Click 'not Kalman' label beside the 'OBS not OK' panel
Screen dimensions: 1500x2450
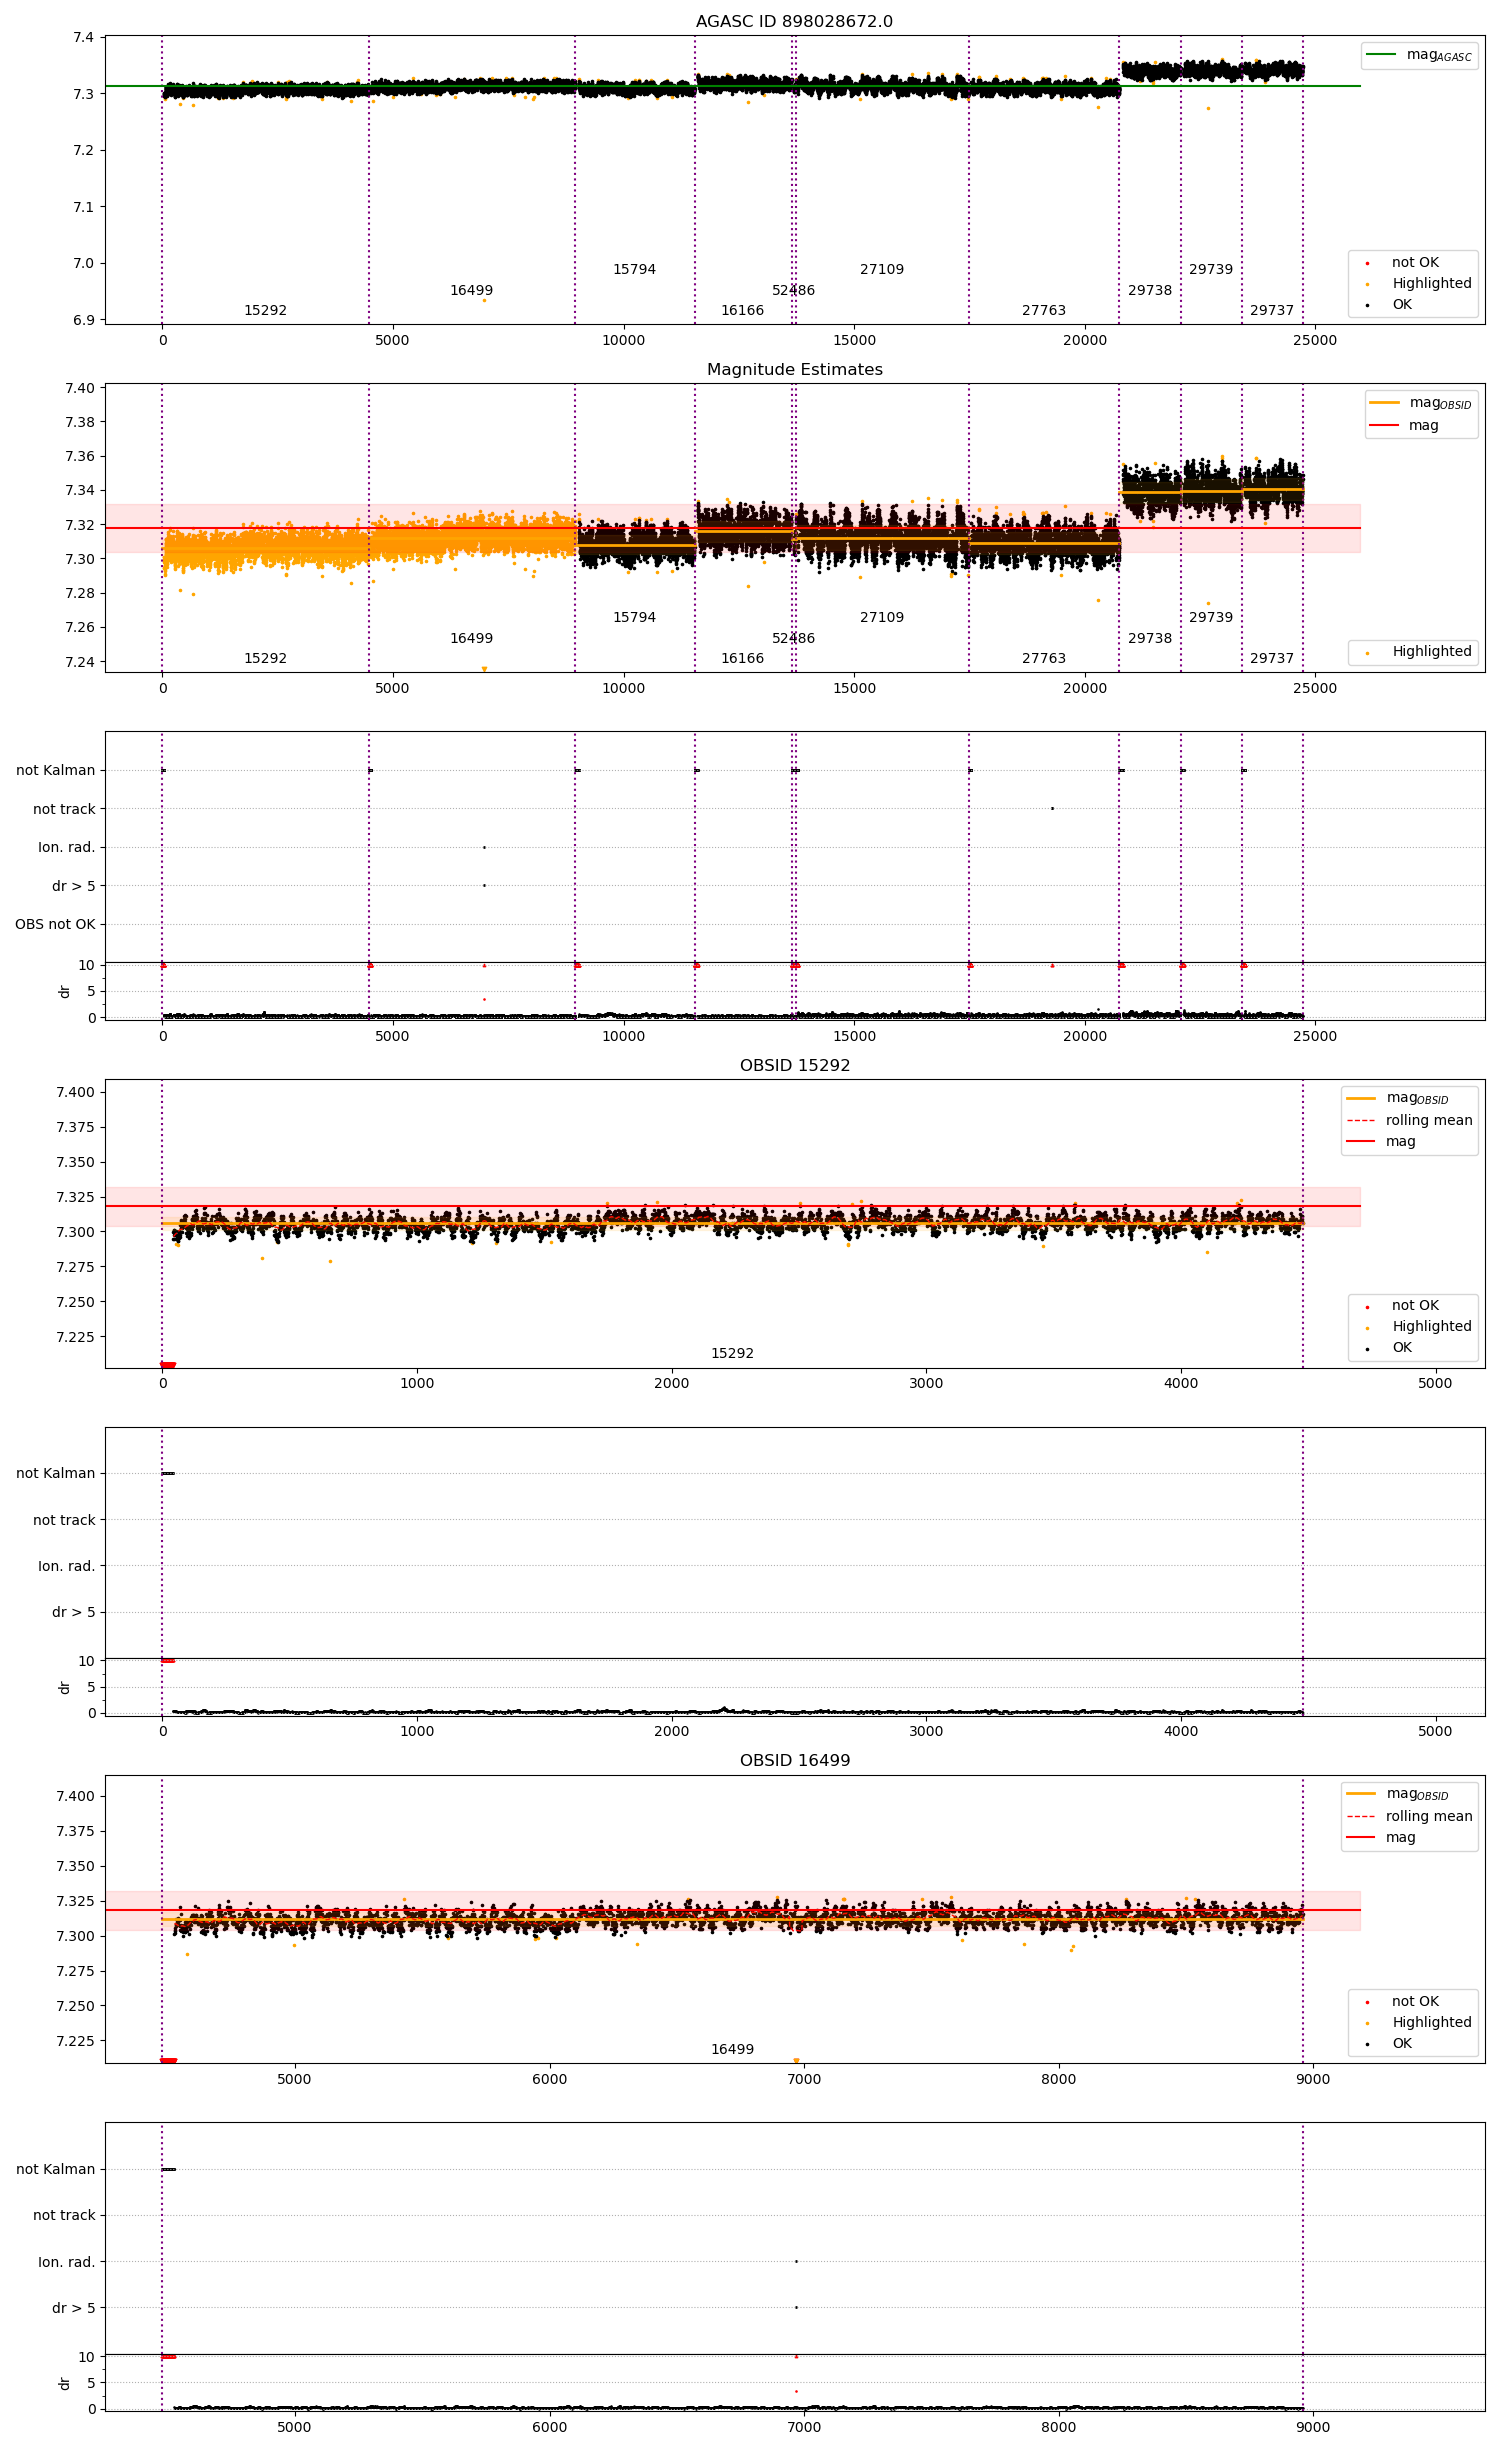55,770
